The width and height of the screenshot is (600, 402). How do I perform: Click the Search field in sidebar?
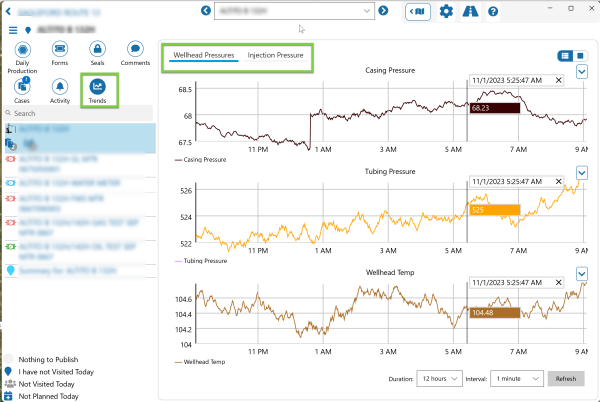[80, 113]
